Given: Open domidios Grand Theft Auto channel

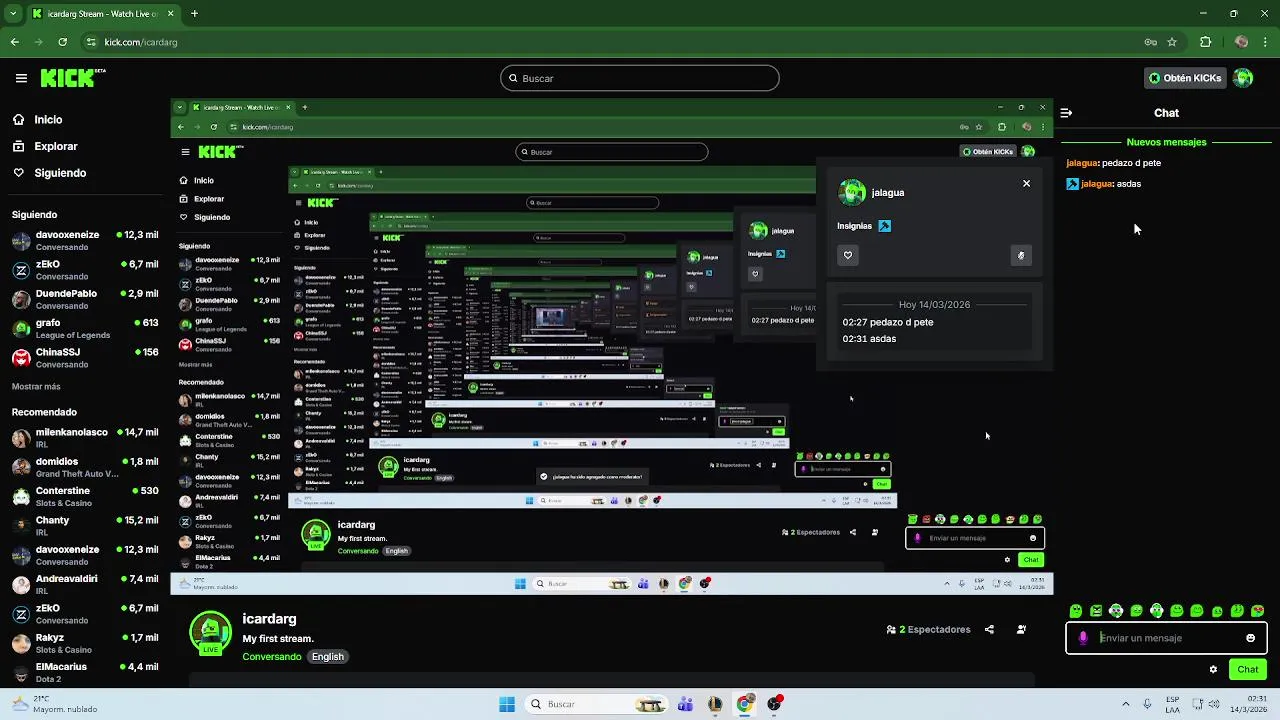Looking at the screenshot, I should pos(85,467).
